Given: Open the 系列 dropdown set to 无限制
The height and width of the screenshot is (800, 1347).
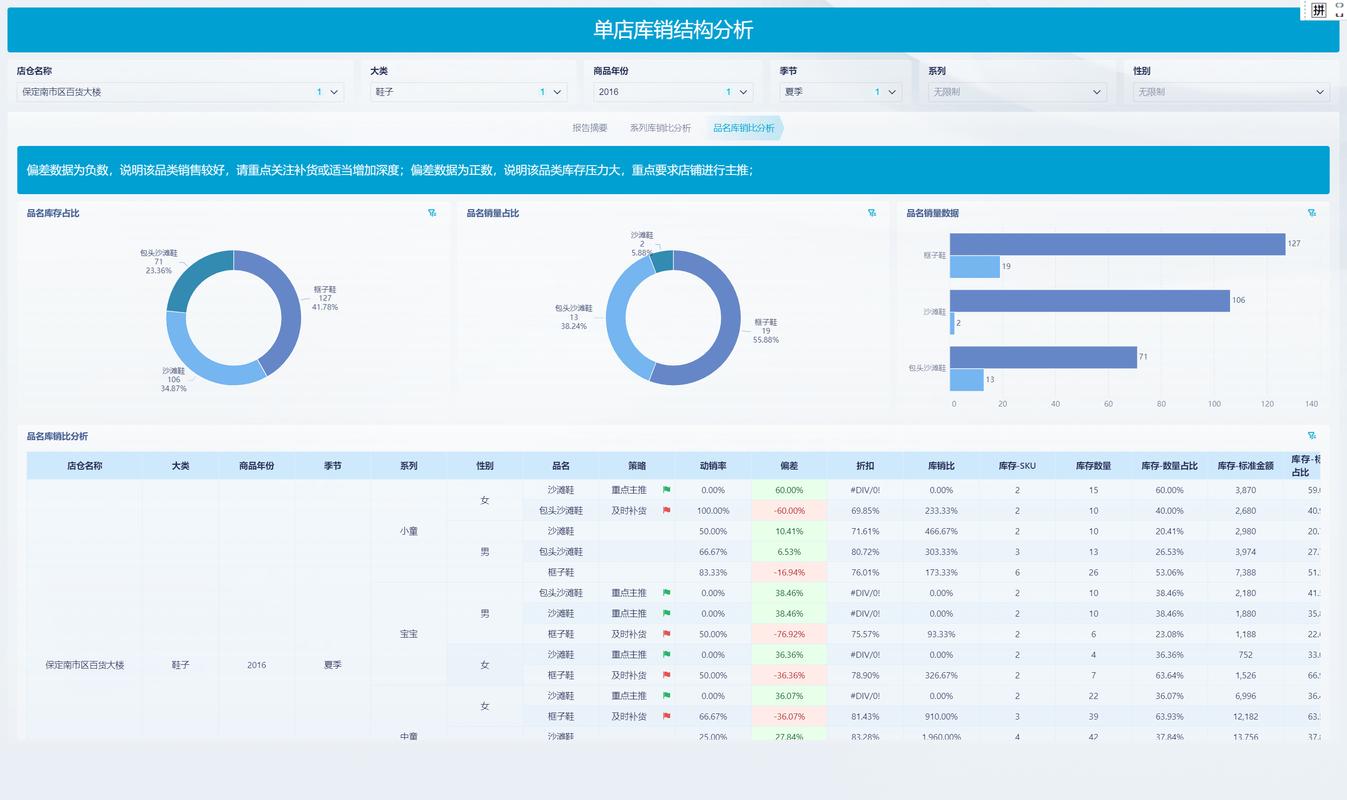Looking at the screenshot, I should pos(1017,92).
